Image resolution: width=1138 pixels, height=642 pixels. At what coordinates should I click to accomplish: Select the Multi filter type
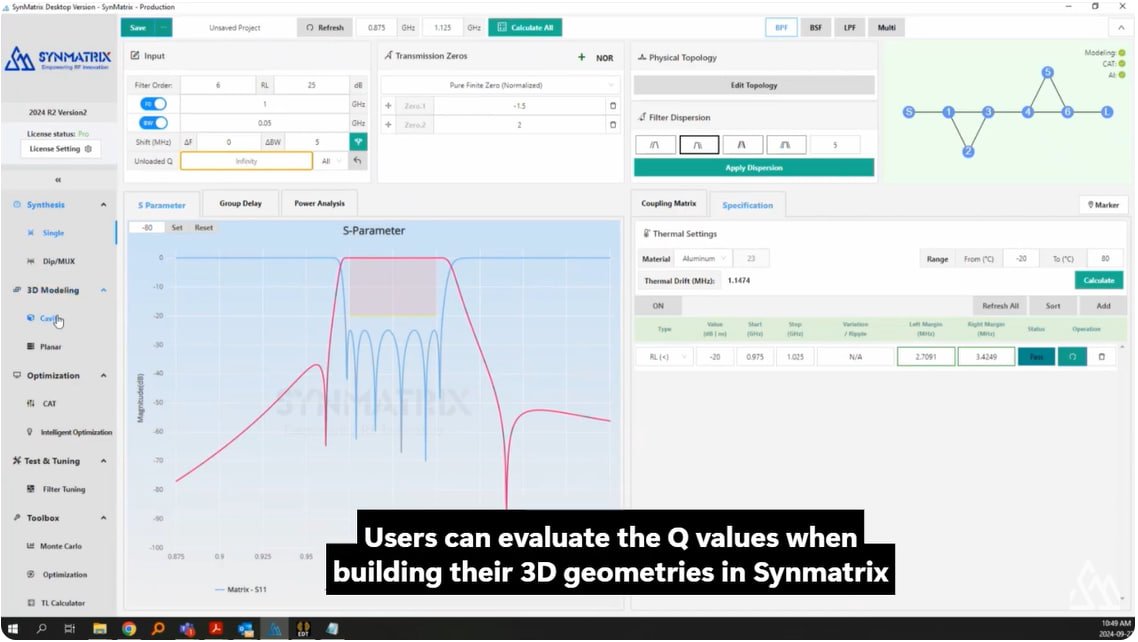[886, 28]
